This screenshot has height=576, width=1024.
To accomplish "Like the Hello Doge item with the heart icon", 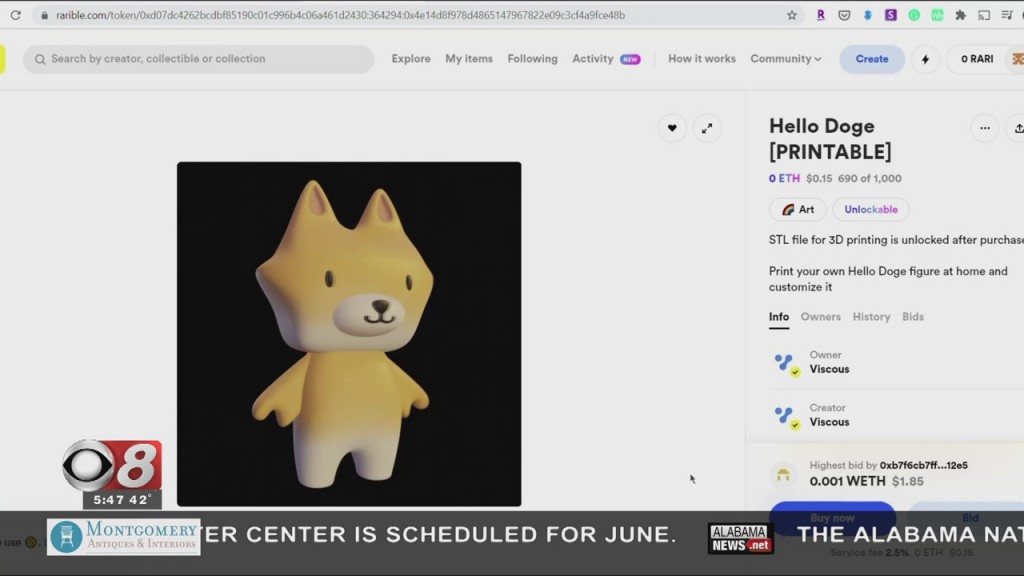I will coord(672,128).
